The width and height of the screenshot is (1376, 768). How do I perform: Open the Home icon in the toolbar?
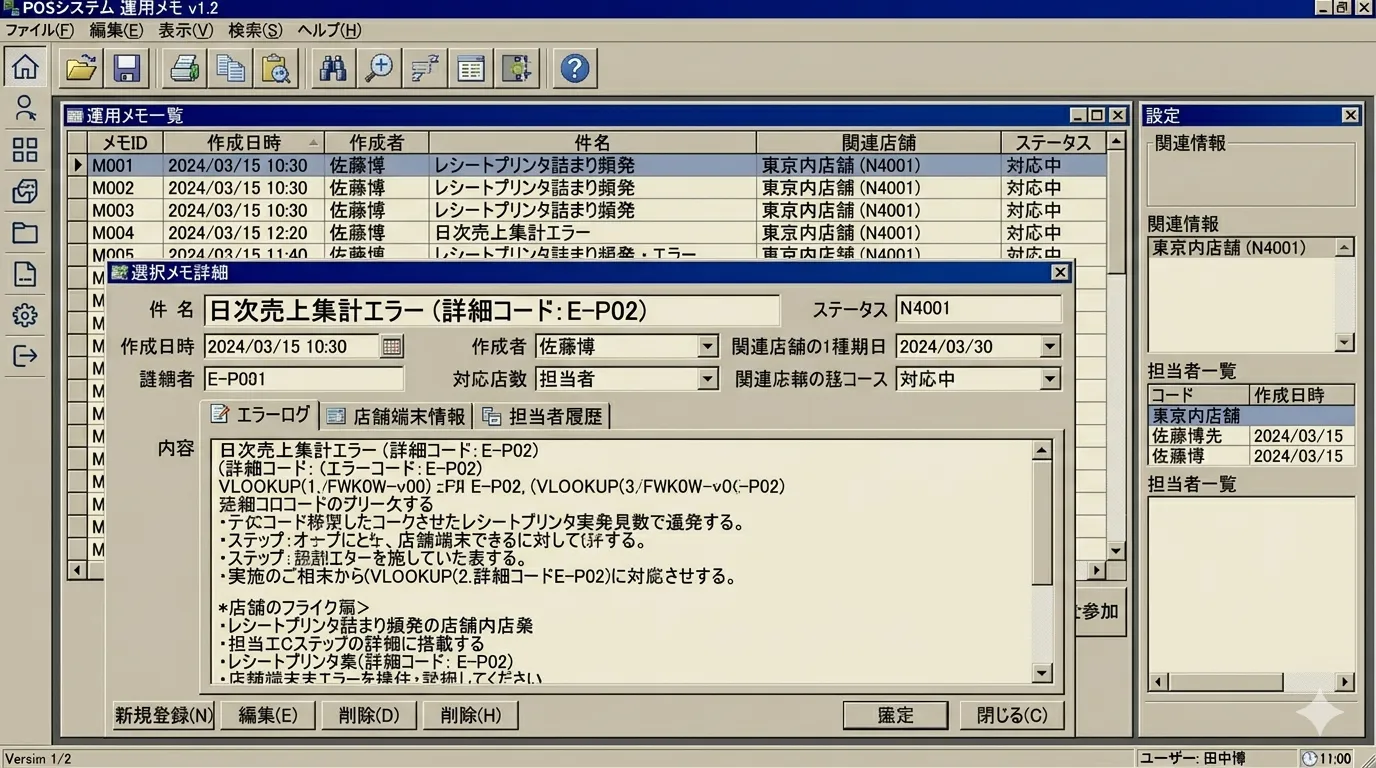pos(25,67)
